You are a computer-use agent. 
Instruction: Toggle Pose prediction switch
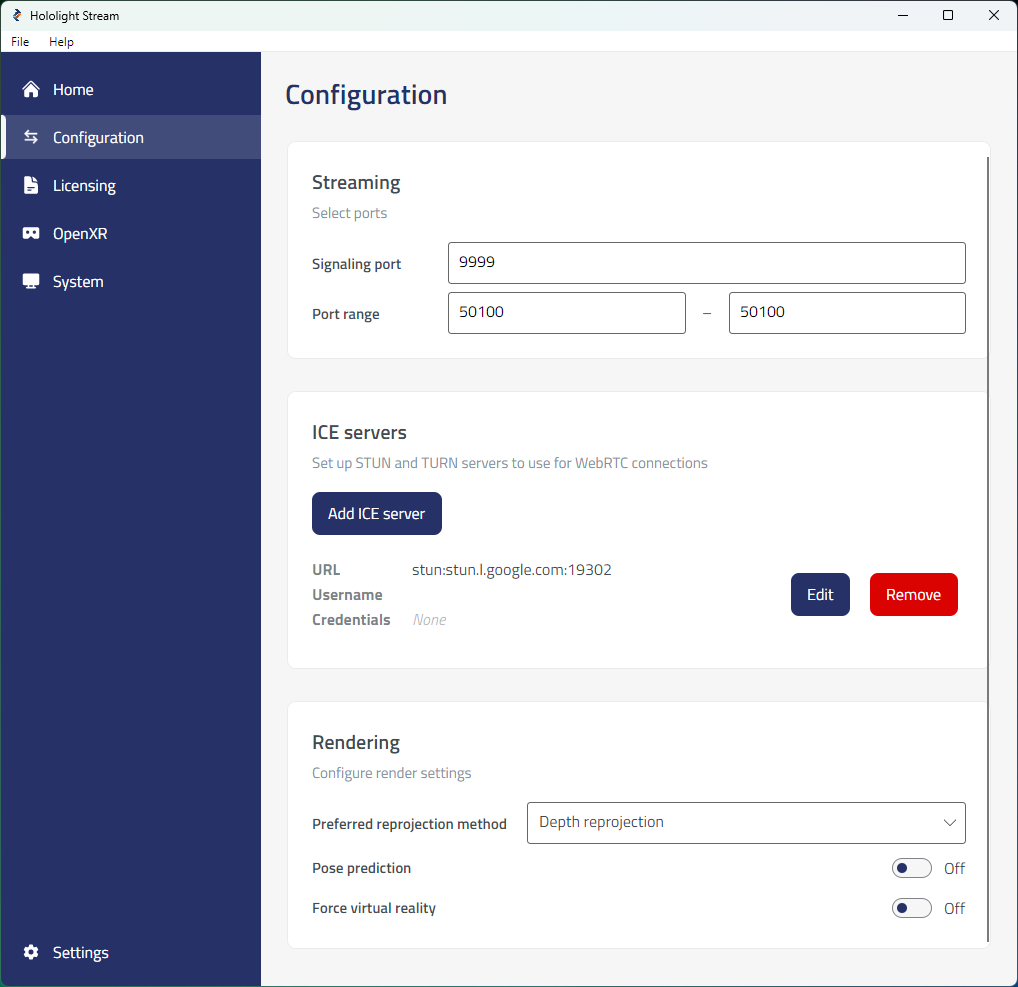click(911, 868)
